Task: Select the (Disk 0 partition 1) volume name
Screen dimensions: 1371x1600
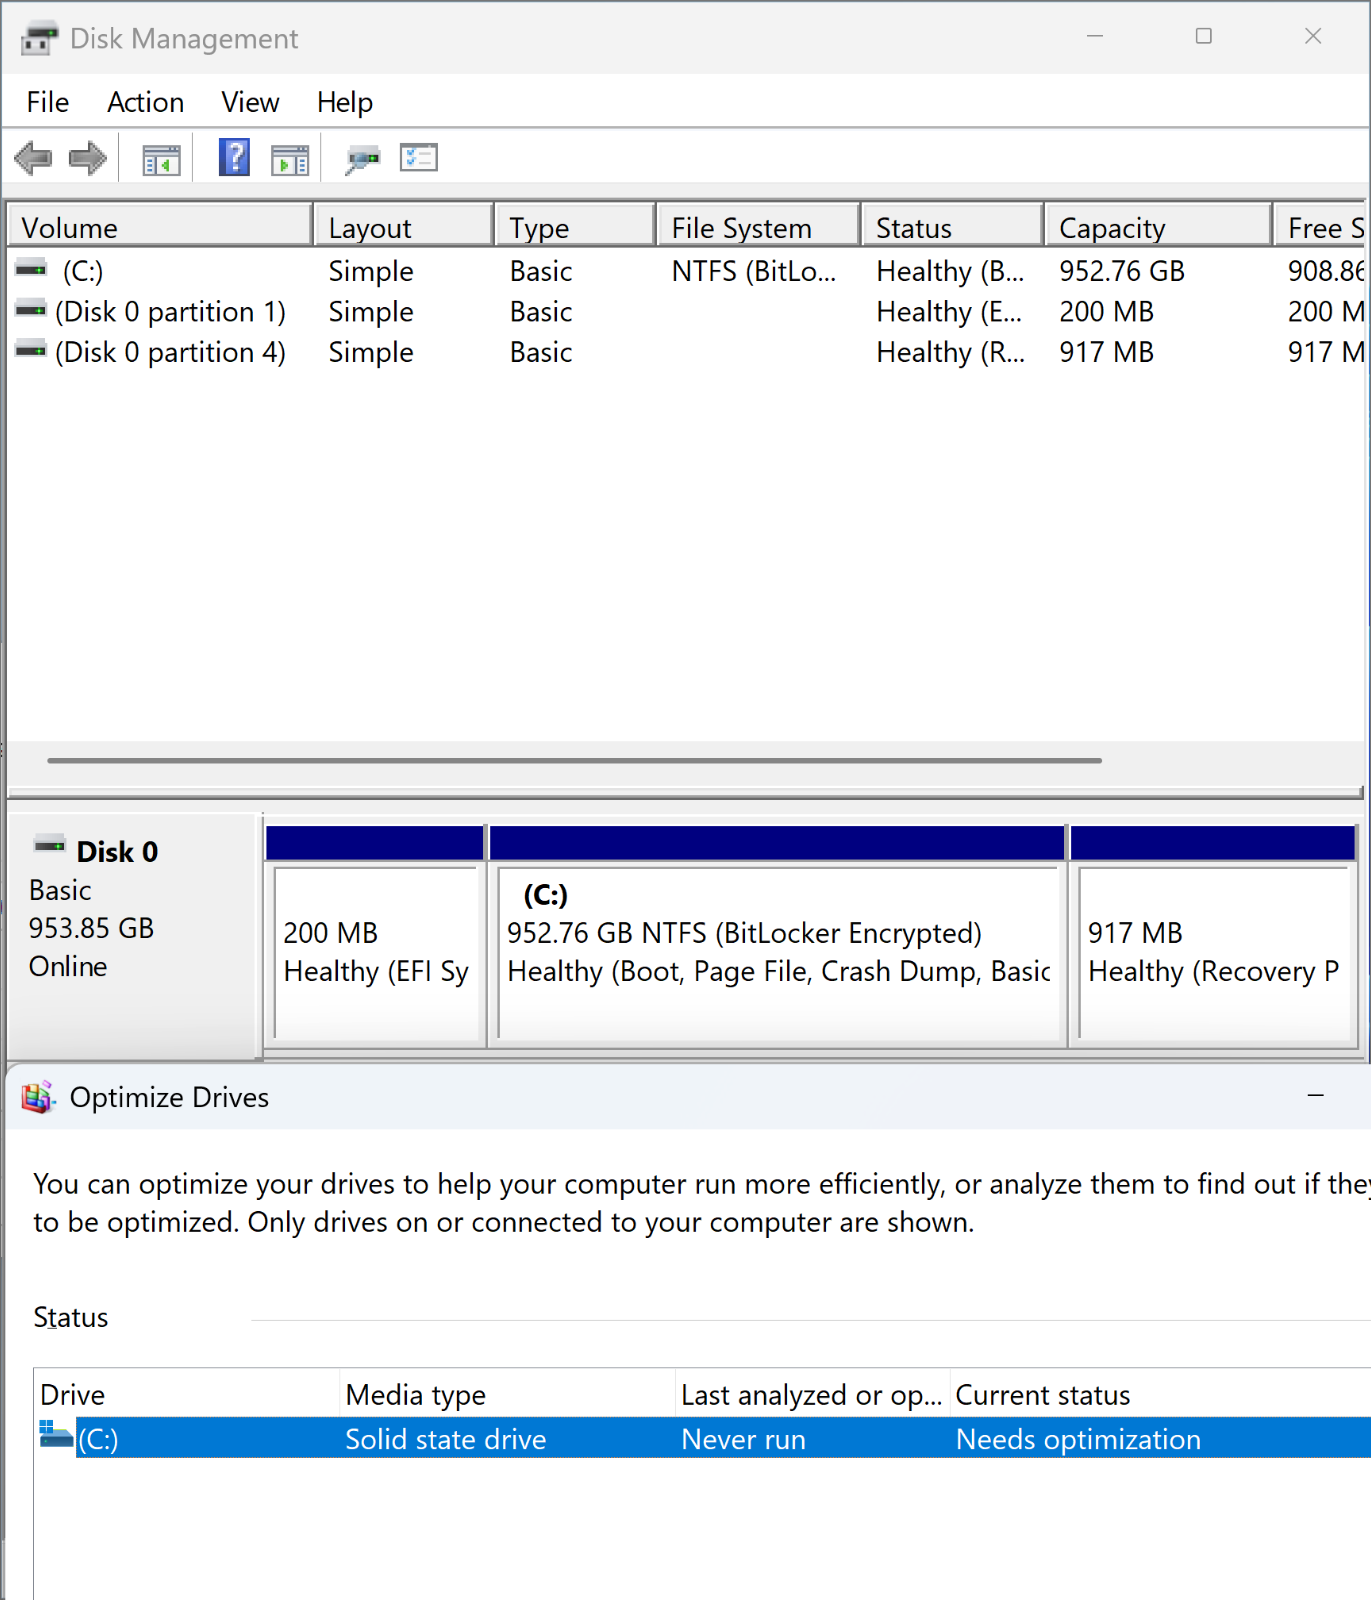Action: click(170, 312)
